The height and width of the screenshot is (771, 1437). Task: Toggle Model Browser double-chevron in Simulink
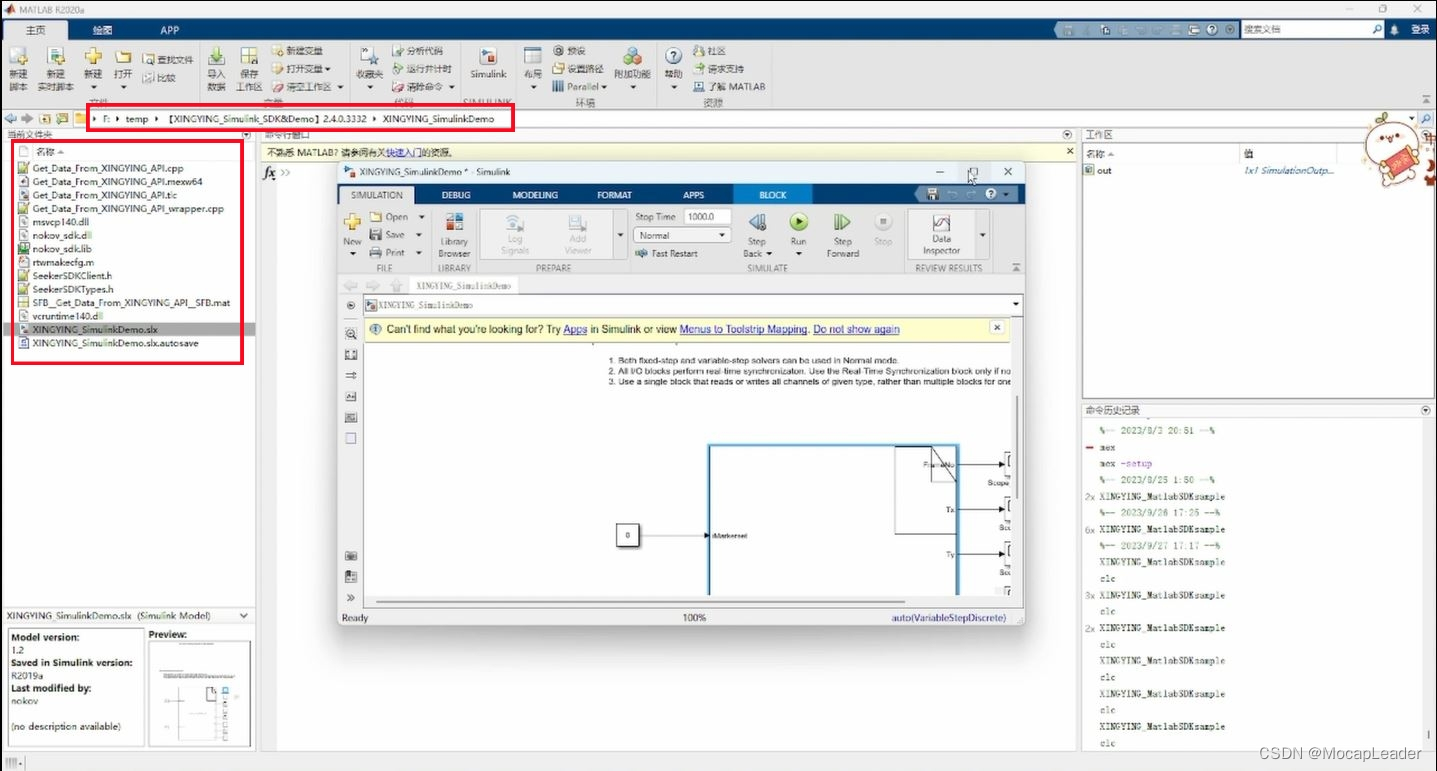click(351, 598)
